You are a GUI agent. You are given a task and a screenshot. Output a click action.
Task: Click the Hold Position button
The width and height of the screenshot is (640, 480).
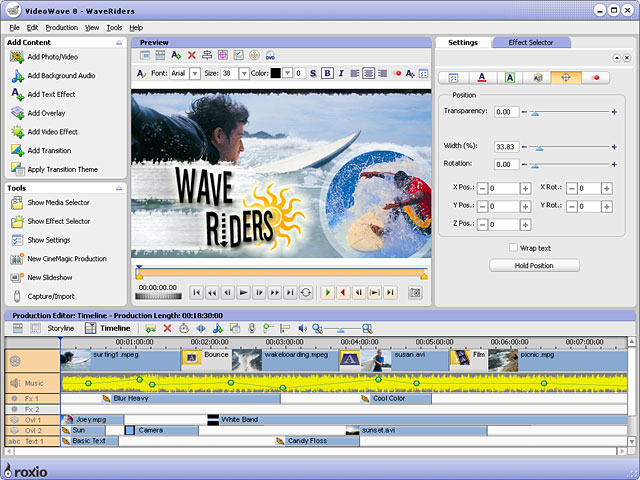point(534,265)
